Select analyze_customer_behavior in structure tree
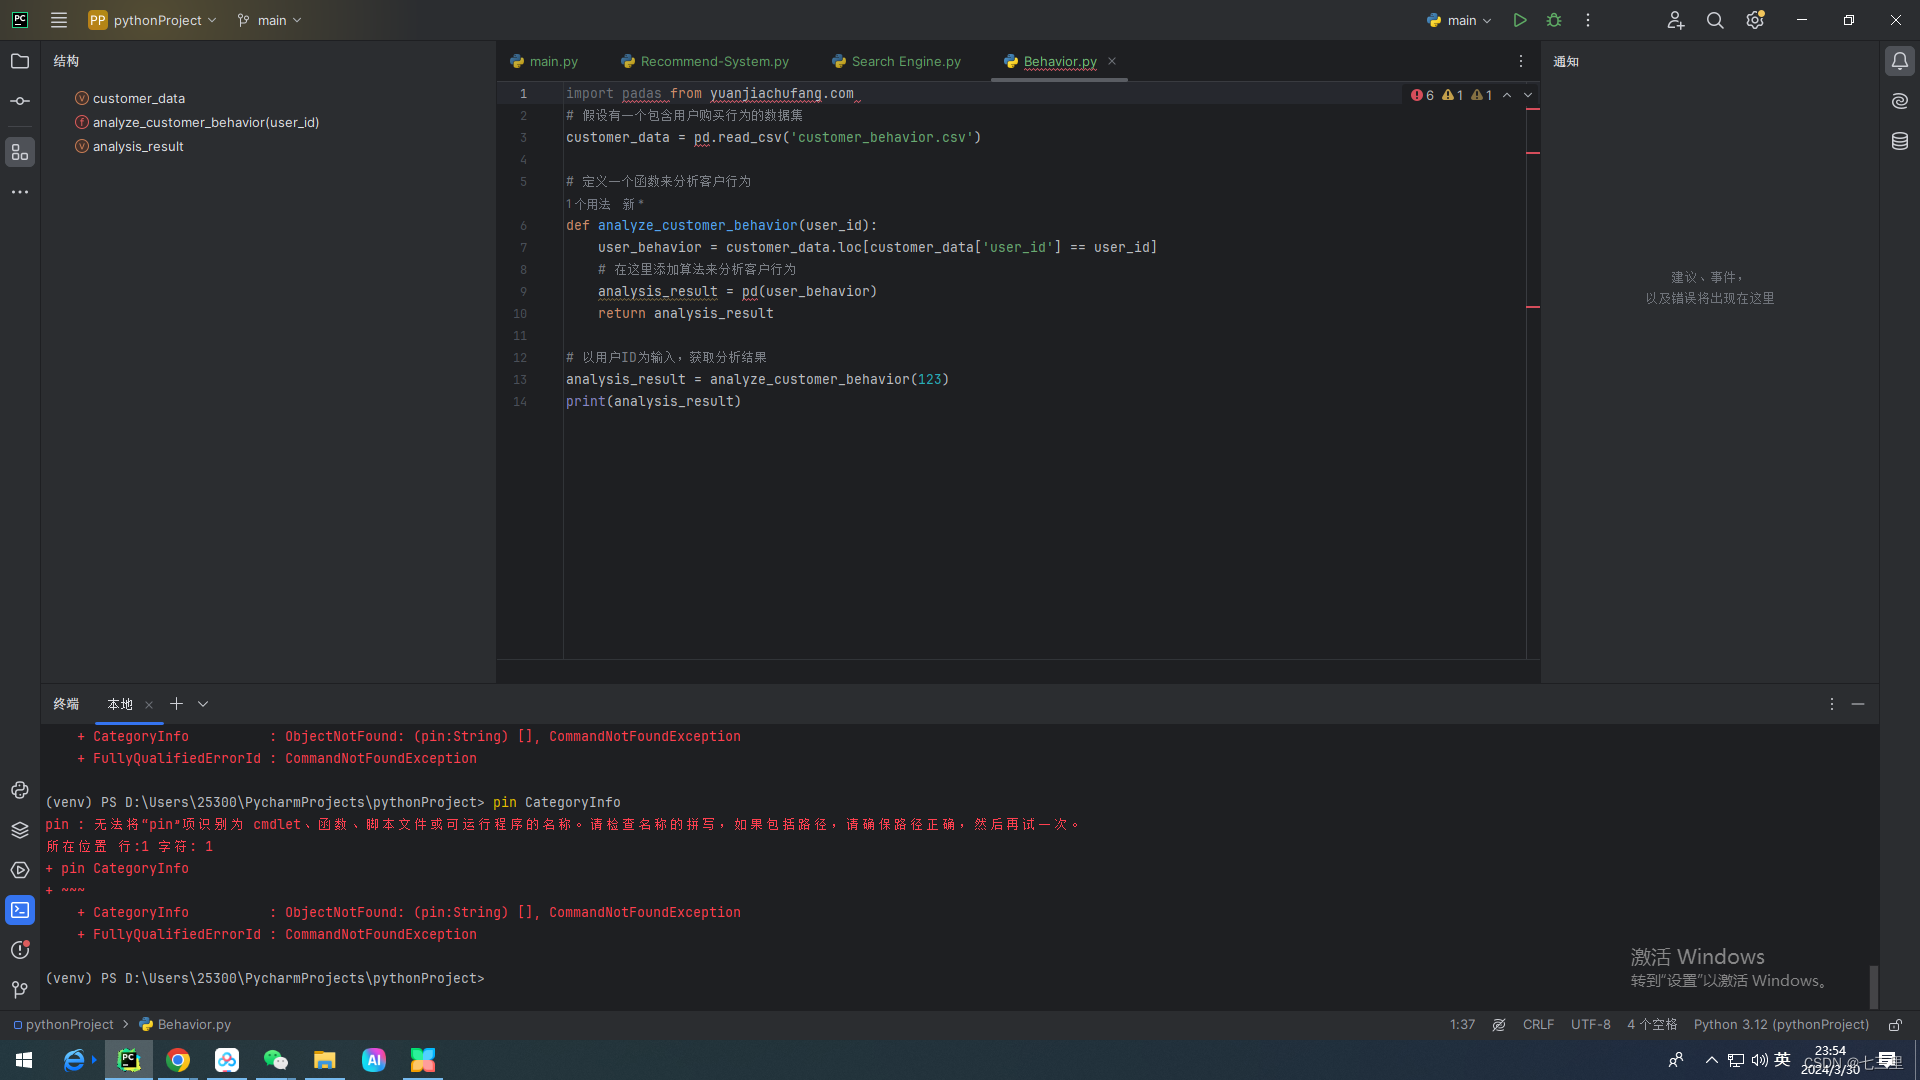Image resolution: width=1920 pixels, height=1080 pixels. pyautogui.click(x=205, y=122)
